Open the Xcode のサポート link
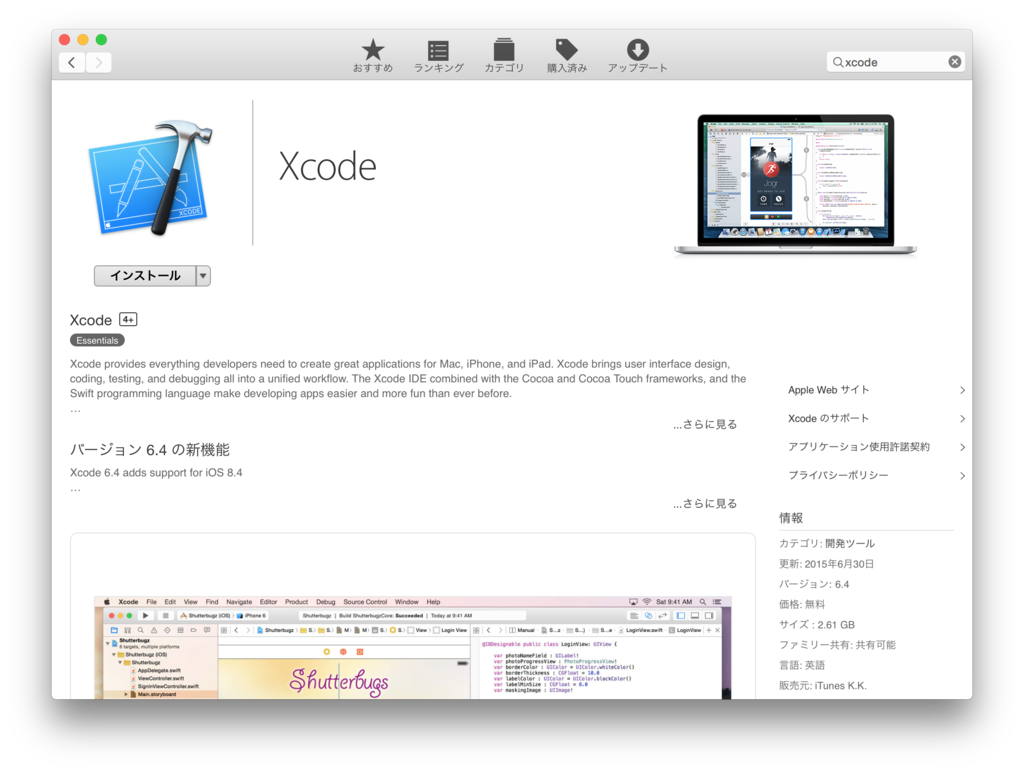The image size is (1024, 773). click(x=828, y=418)
